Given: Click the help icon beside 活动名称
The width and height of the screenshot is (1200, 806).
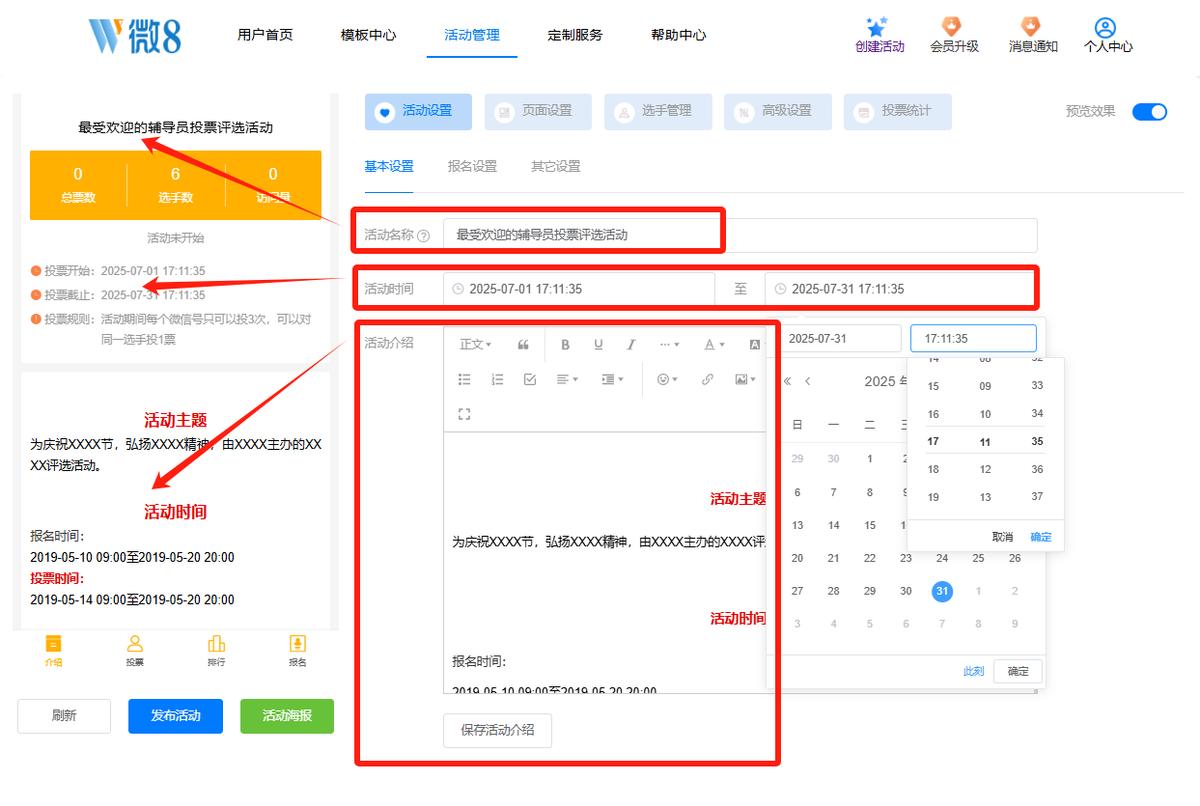Looking at the screenshot, I should 423,236.
